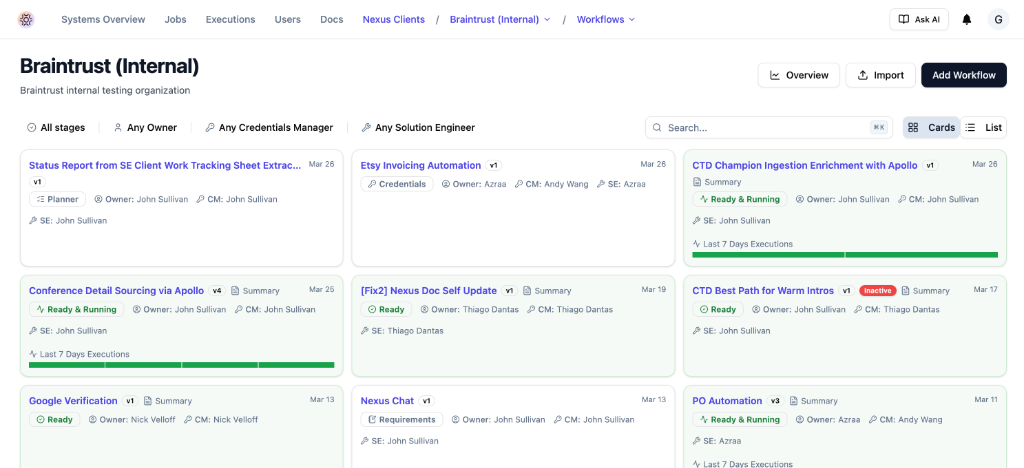This screenshot has height=468, width=1024.
Task: Switch to List view
Action: [x=984, y=128]
